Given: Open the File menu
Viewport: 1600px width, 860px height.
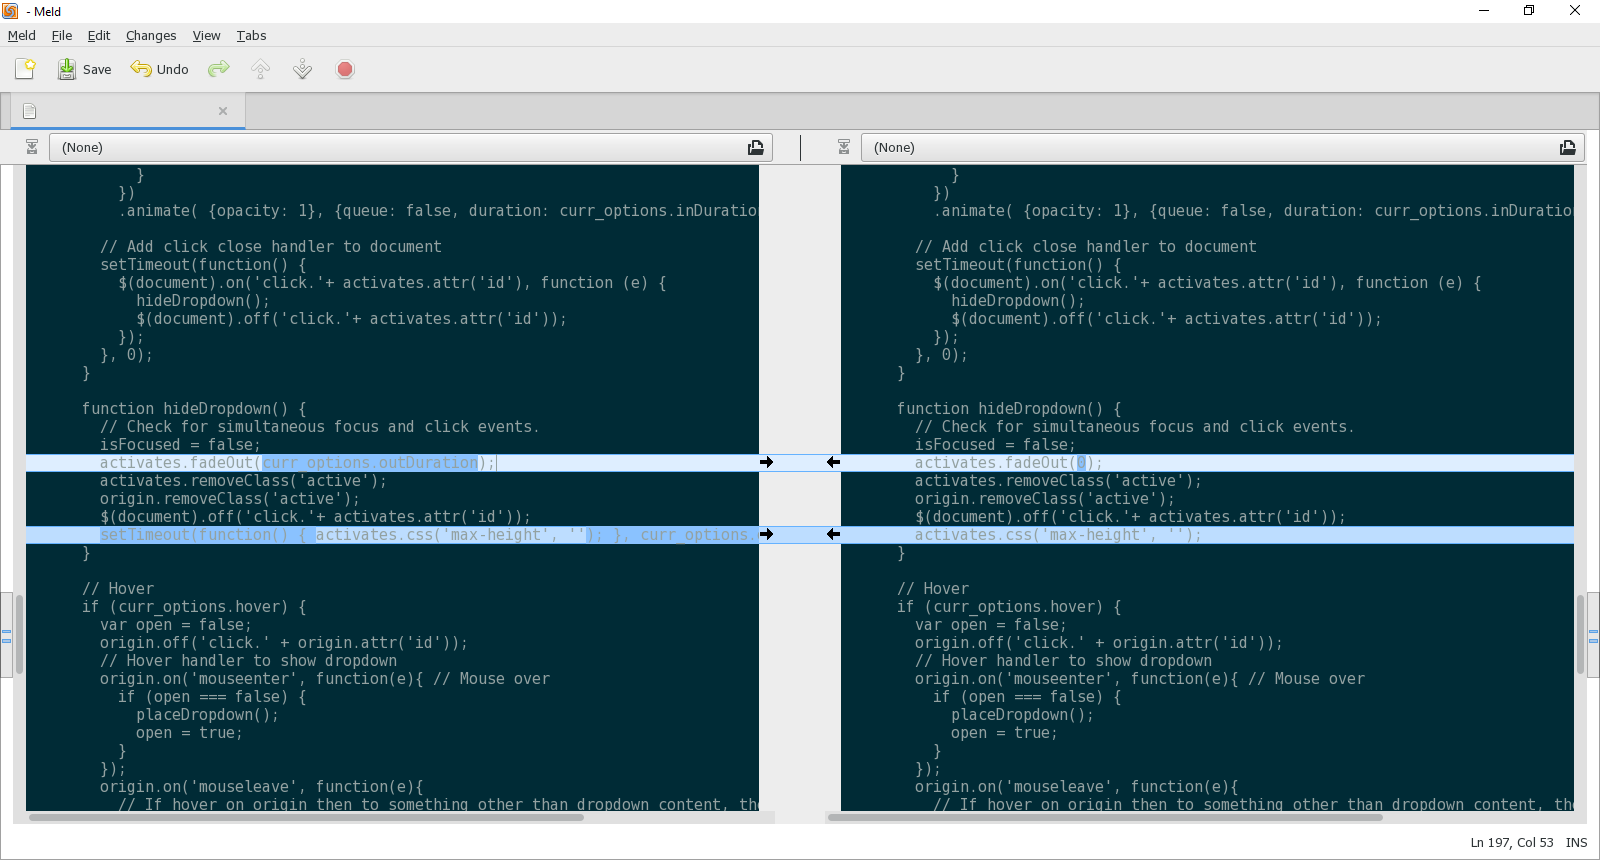Looking at the screenshot, I should pyautogui.click(x=62, y=35).
